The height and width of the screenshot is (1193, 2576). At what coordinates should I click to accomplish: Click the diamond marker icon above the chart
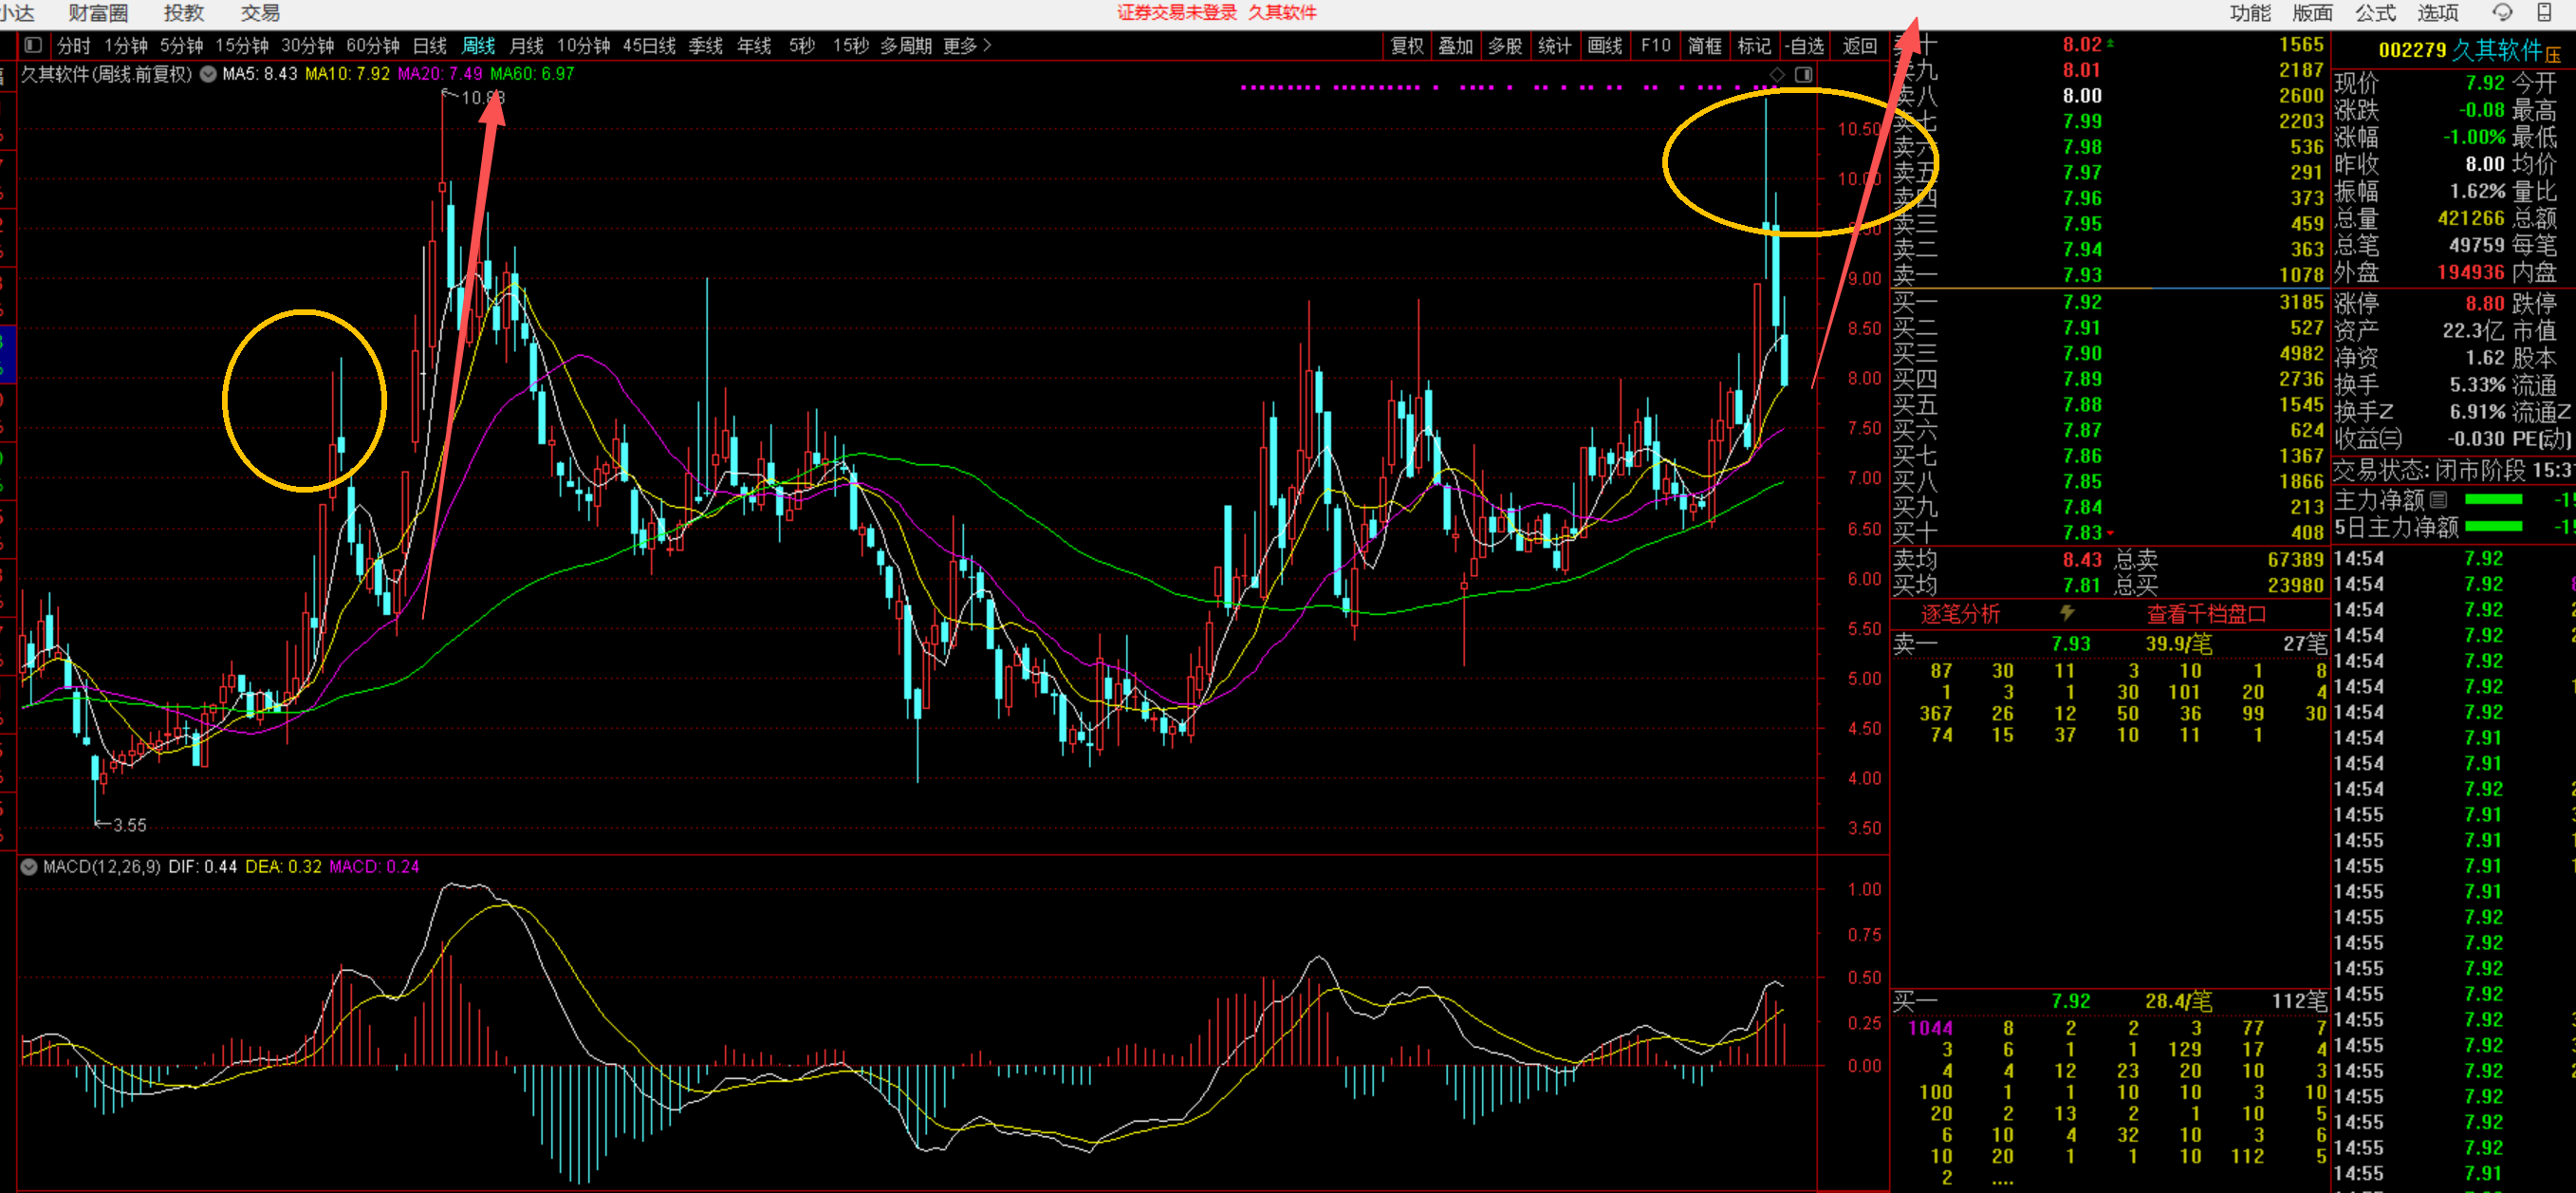1777,75
